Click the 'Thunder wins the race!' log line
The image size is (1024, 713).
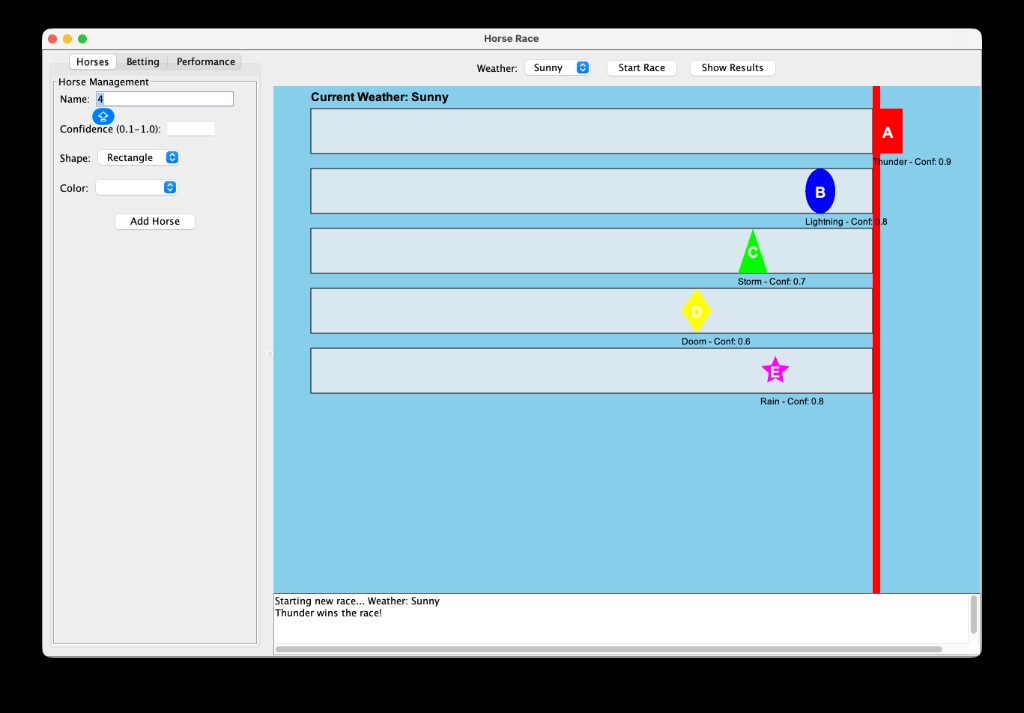click(x=328, y=613)
